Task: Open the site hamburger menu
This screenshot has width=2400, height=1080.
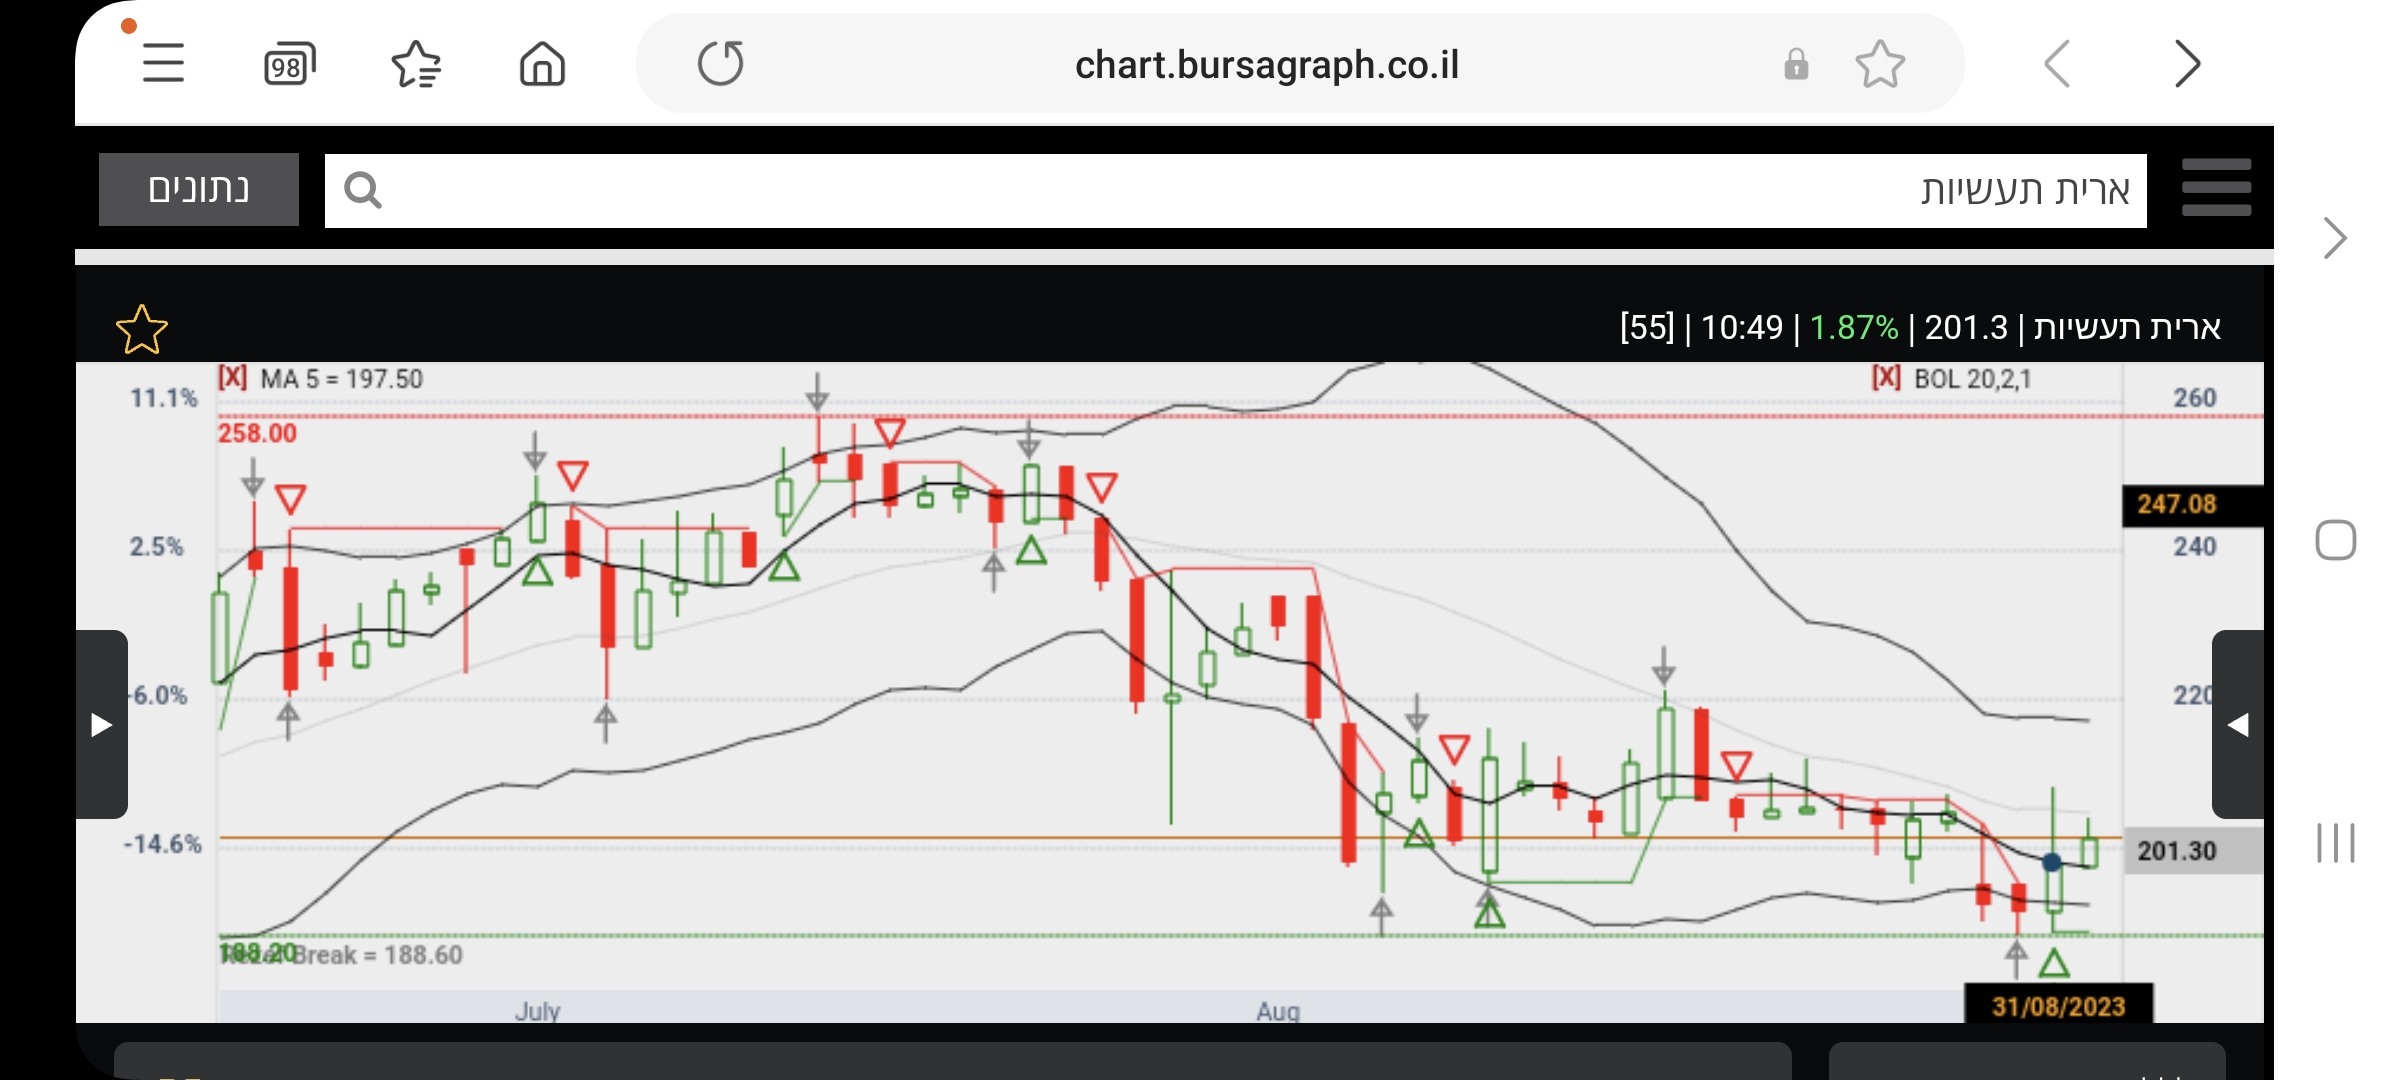Action: pos(2216,188)
